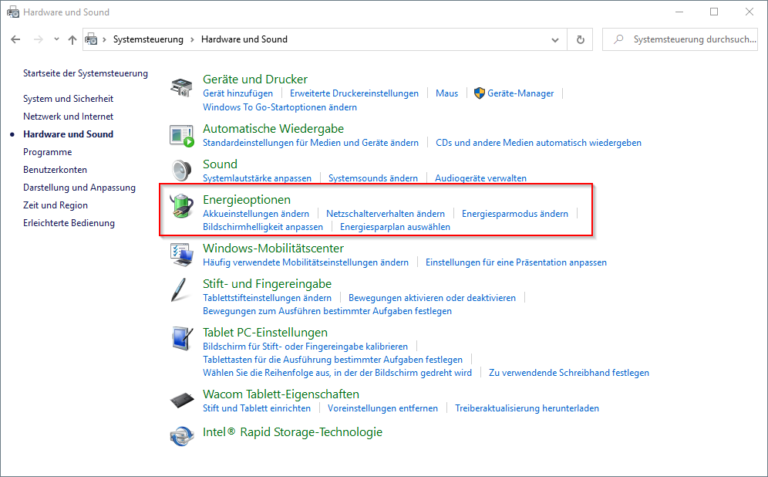The width and height of the screenshot is (768, 477).
Task: Click Einstellungen für eine Präsentation anpassen
Action: tap(516, 262)
